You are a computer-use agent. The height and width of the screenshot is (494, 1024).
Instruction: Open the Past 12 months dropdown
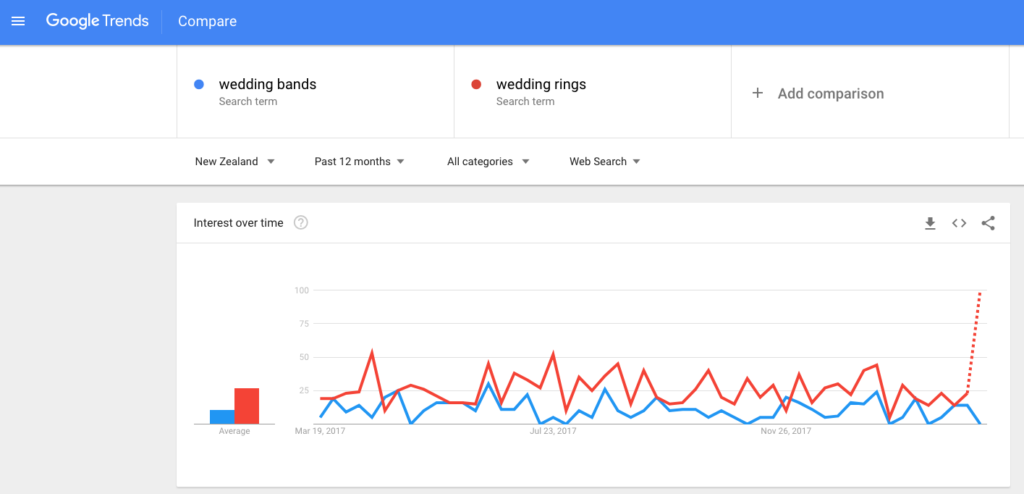pyautogui.click(x=359, y=161)
